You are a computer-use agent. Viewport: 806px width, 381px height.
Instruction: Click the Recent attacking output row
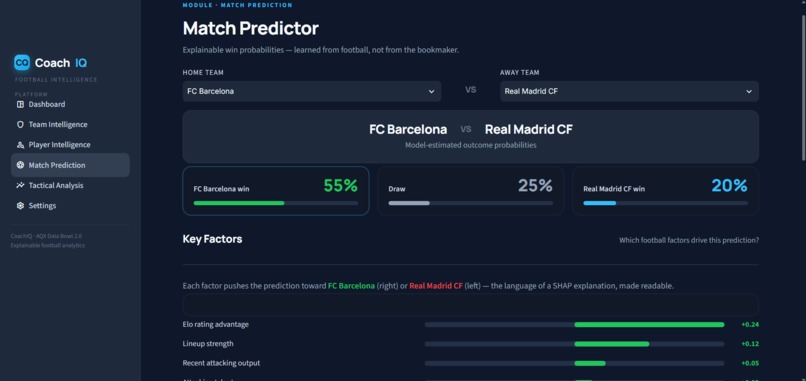[470, 363]
